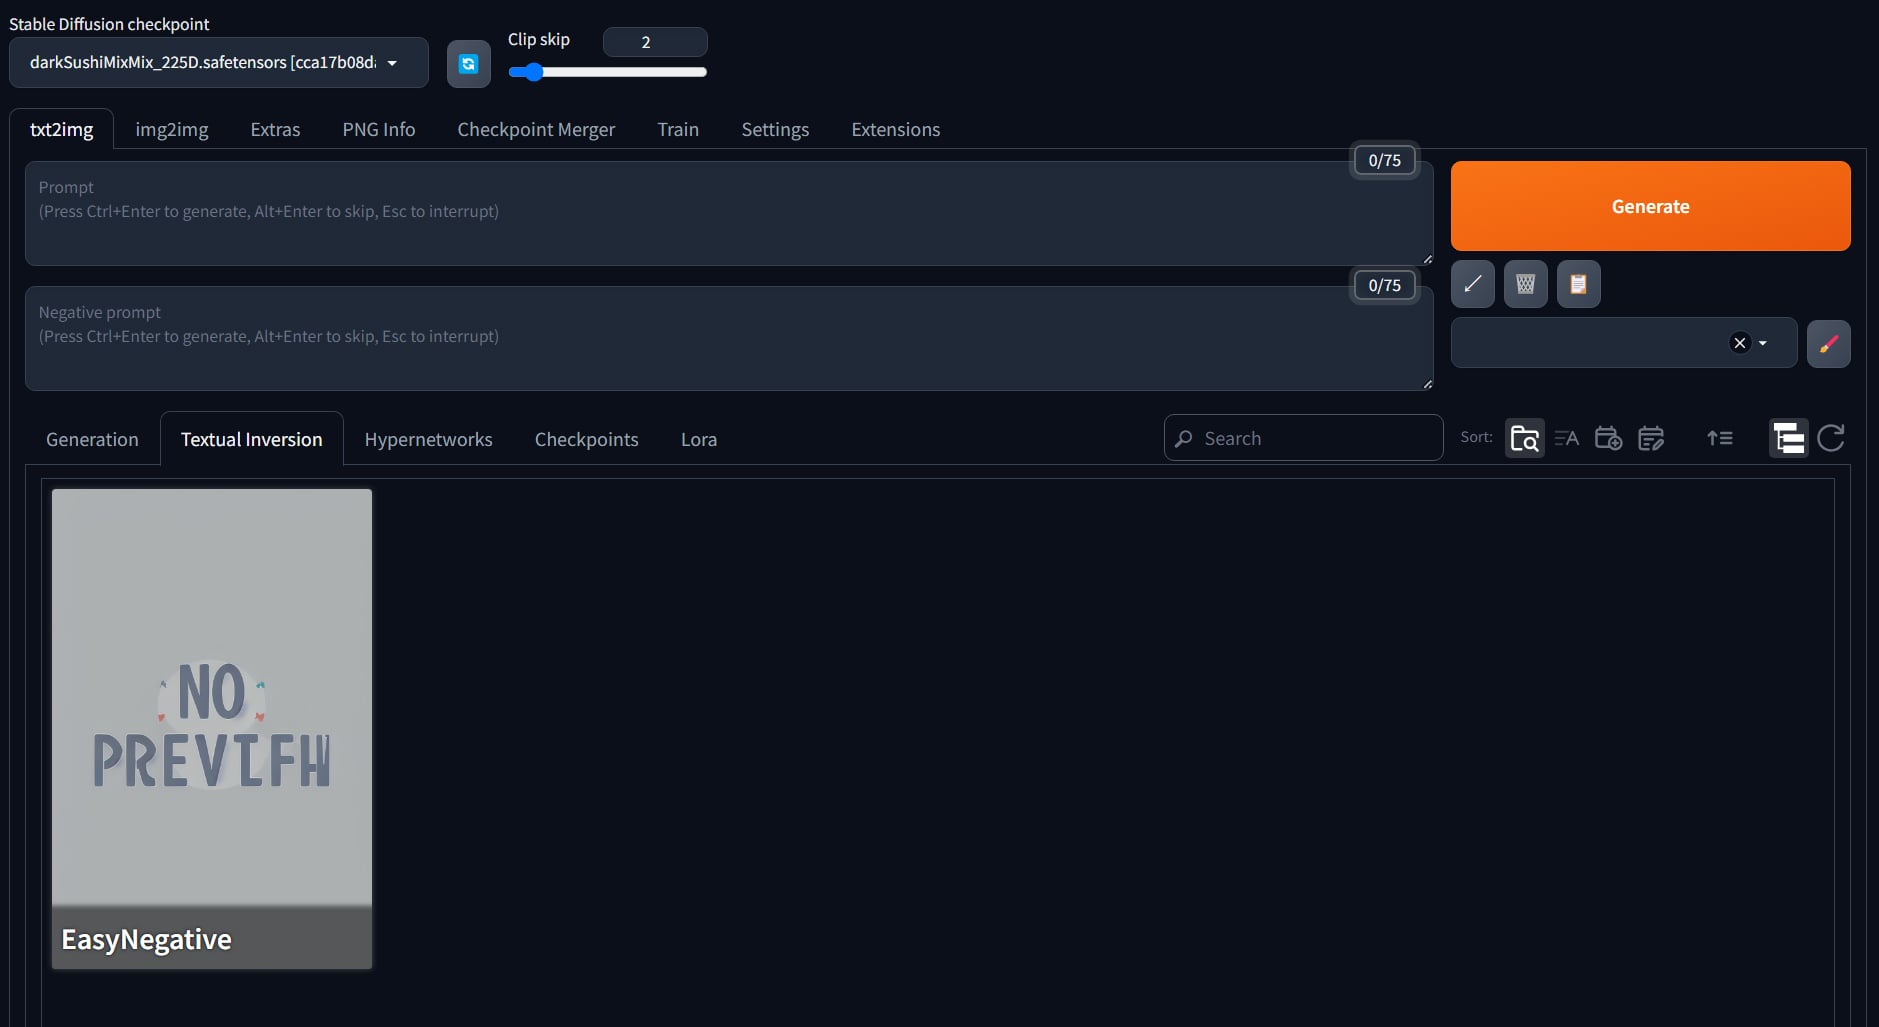Apply selected styles with the clipboard icon
The width and height of the screenshot is (1879, 1027).
point(1578,284)
